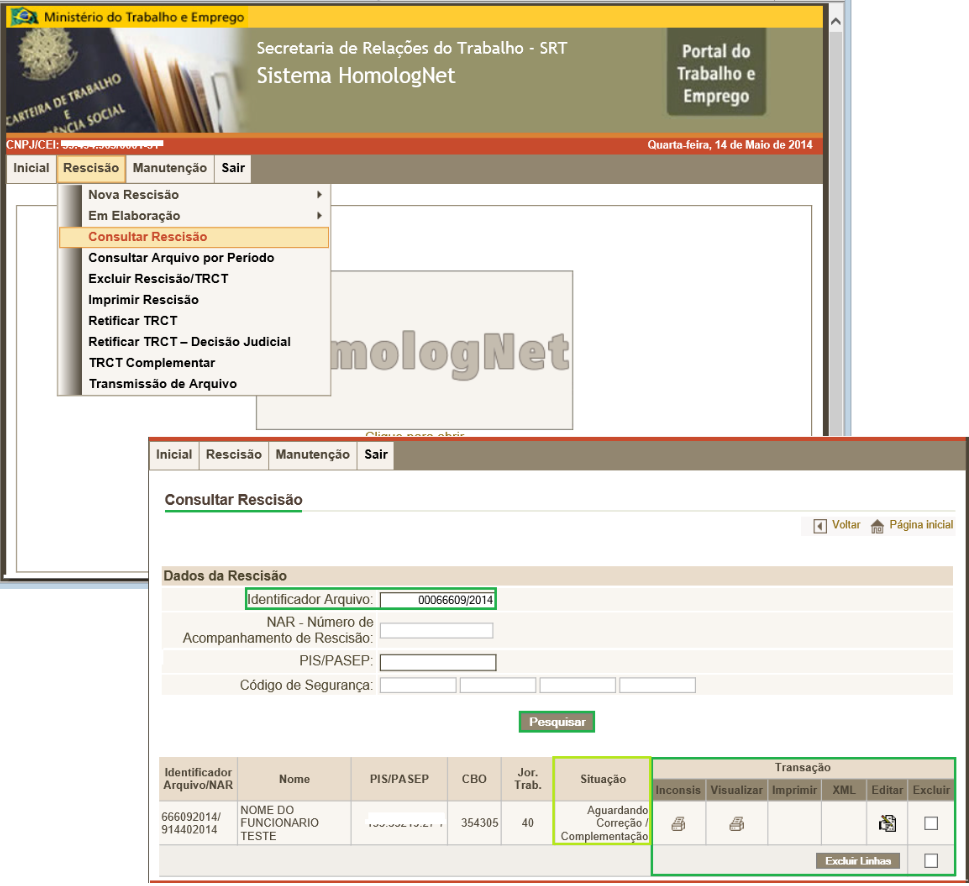Click the Identificador Arquivo/NAR column header

point(198,779)
